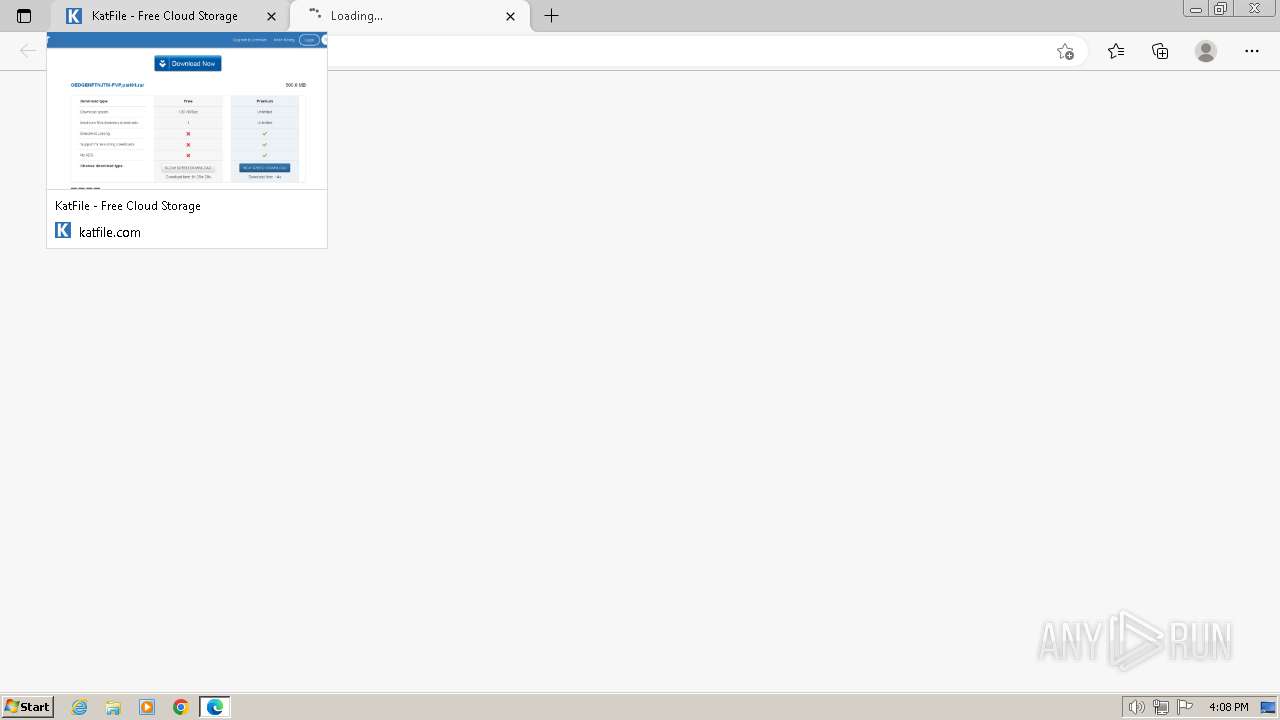
Task: Switch to the Loading... tab
Action: tap(410, 16)
